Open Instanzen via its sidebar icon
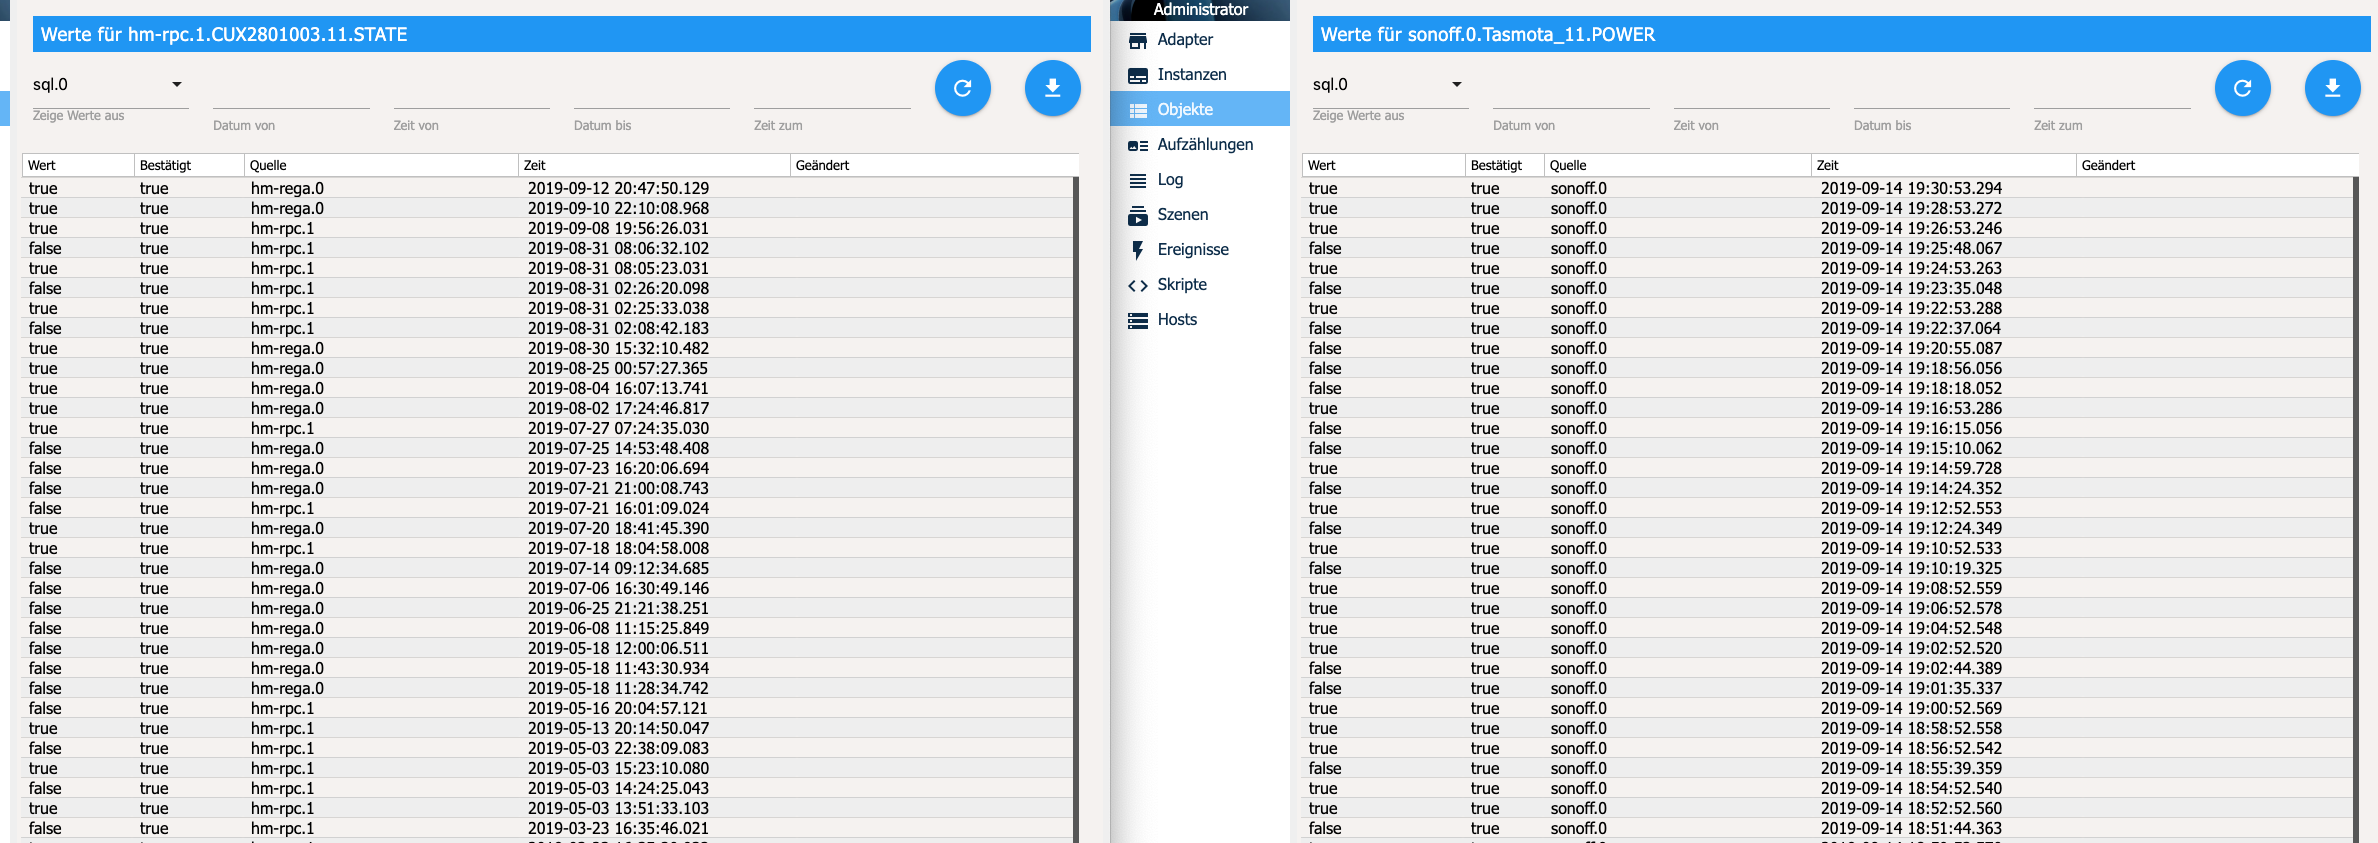Viewport: 2378px width, 843px height. [x=1138, y=75]
